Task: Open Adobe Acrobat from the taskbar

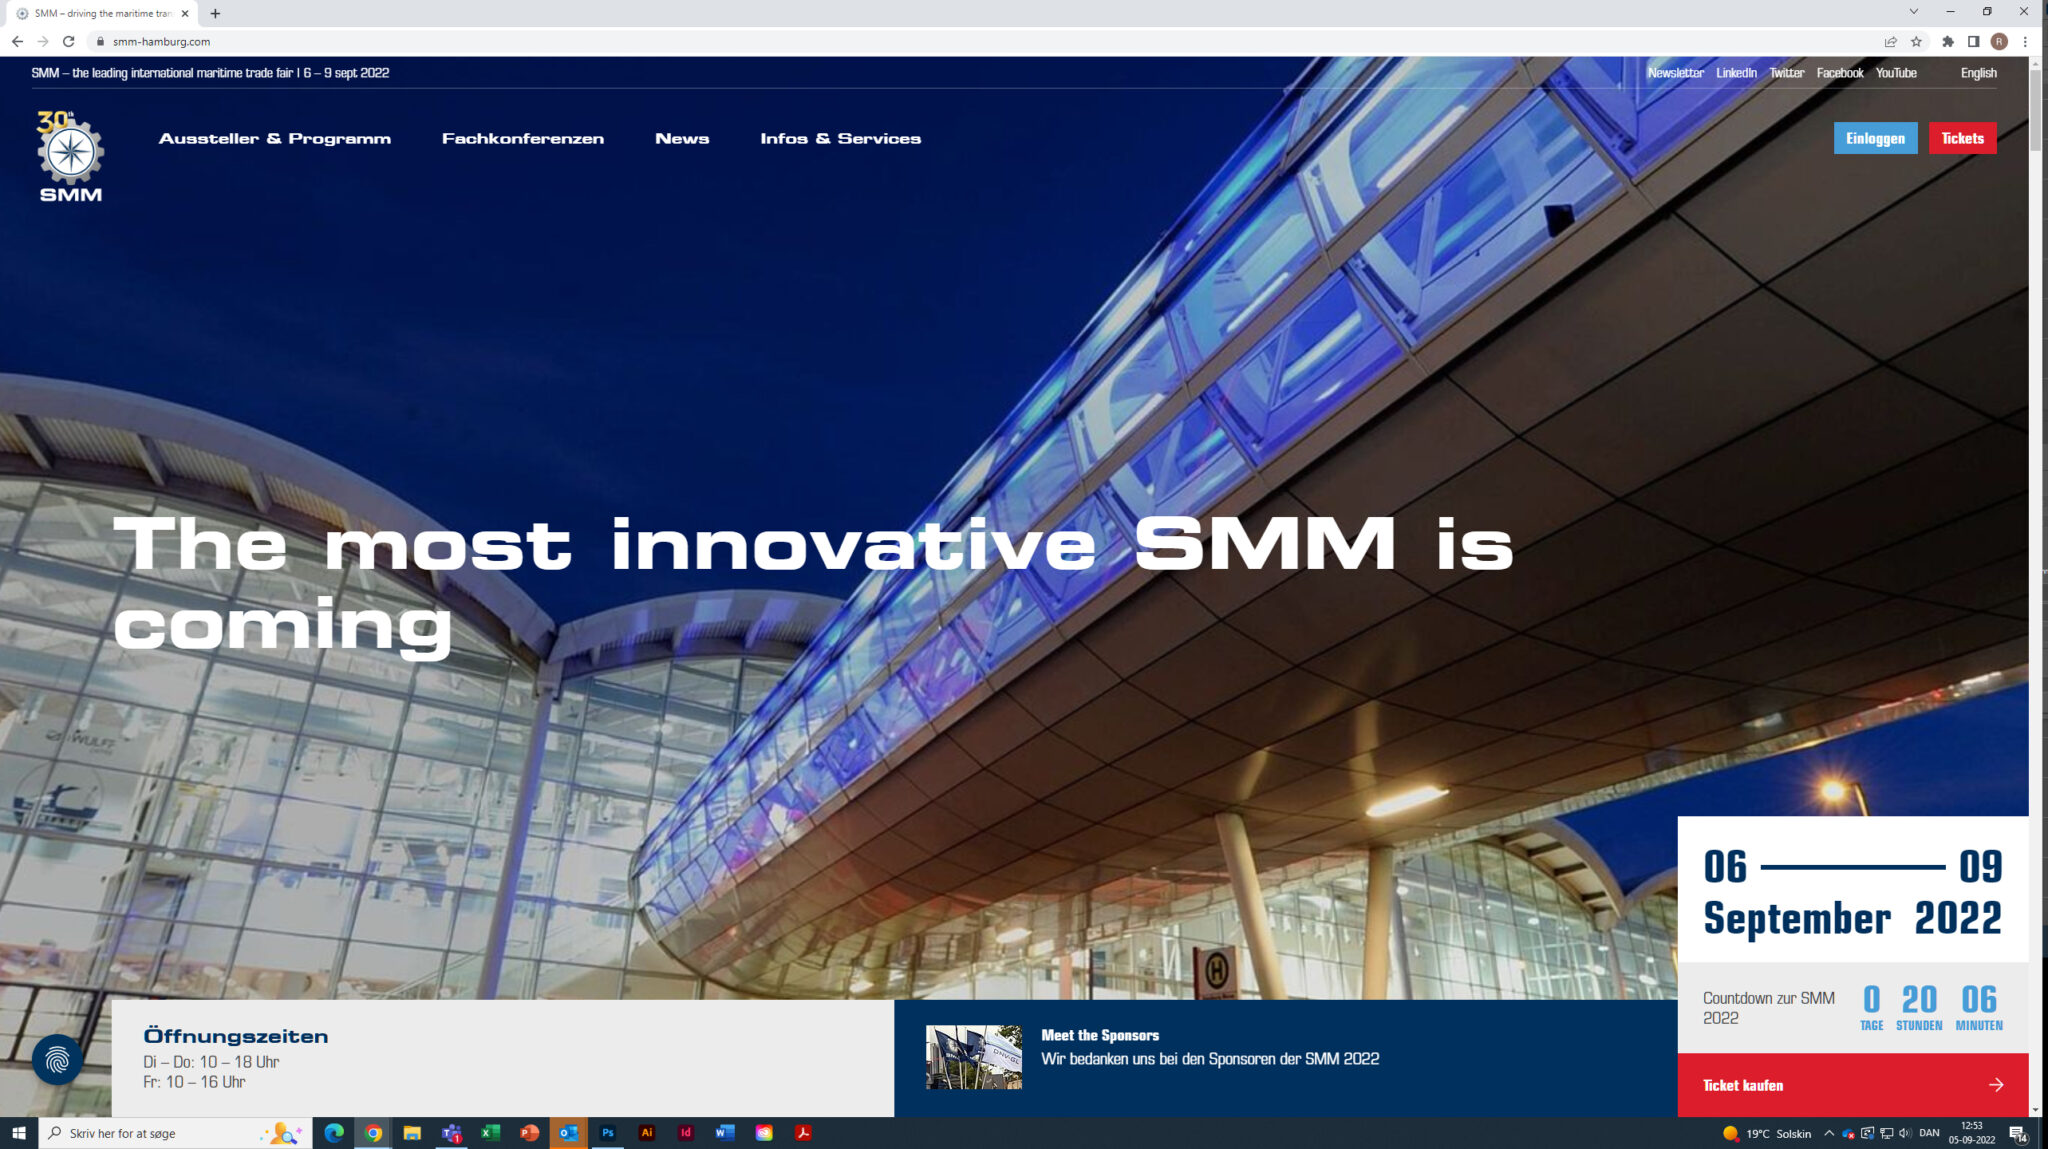Action: pos(805,1133)
